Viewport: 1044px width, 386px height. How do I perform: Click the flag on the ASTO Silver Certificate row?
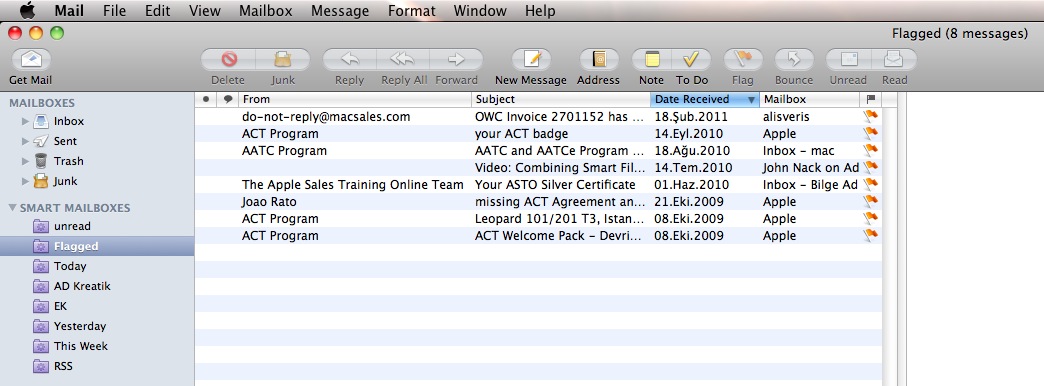point(871,185)
